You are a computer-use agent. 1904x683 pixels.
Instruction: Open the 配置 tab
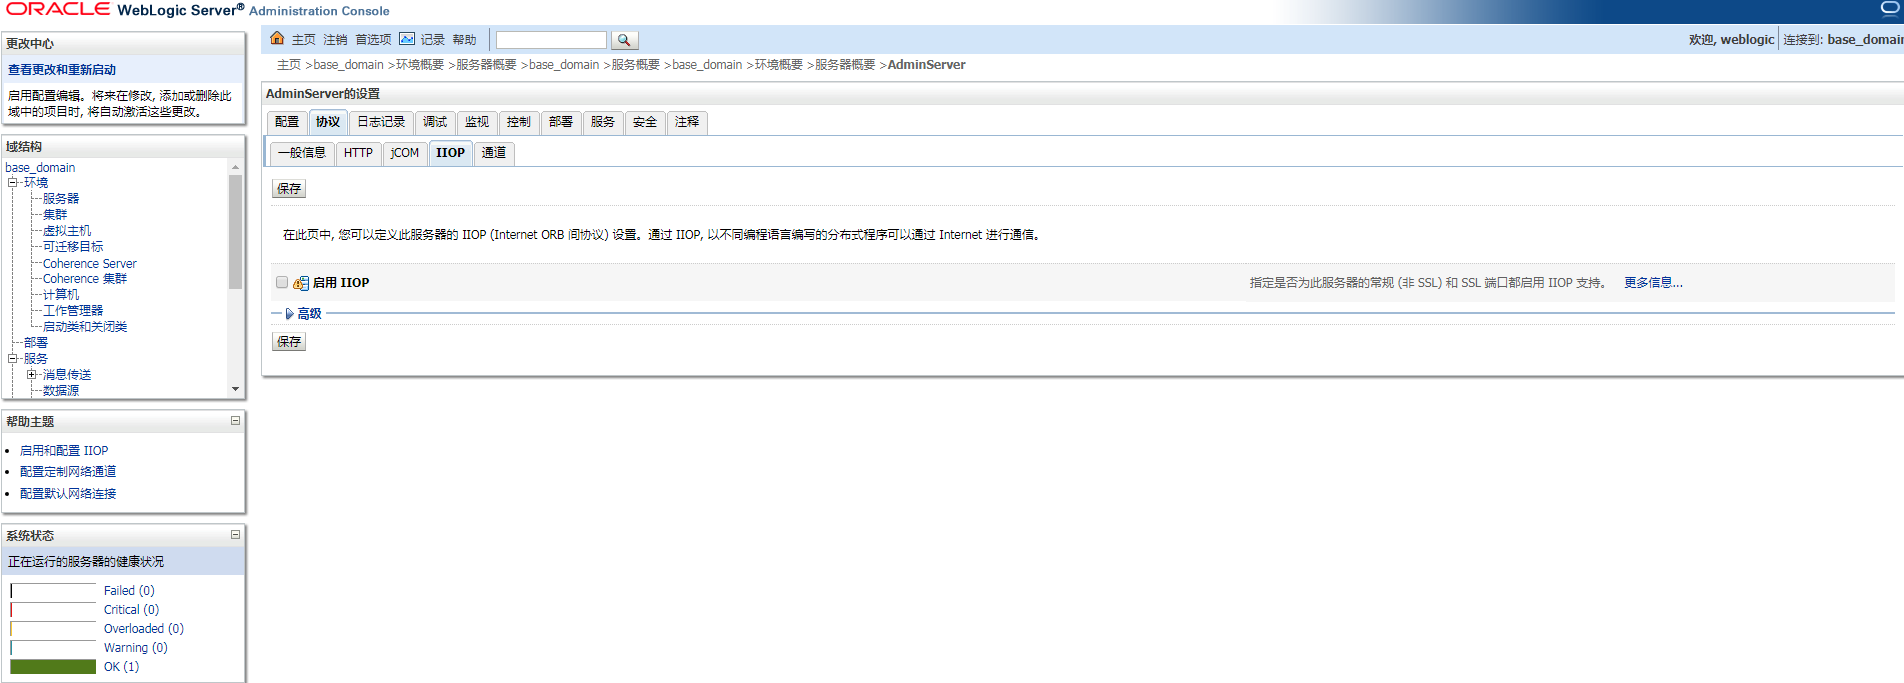[287, 122]
